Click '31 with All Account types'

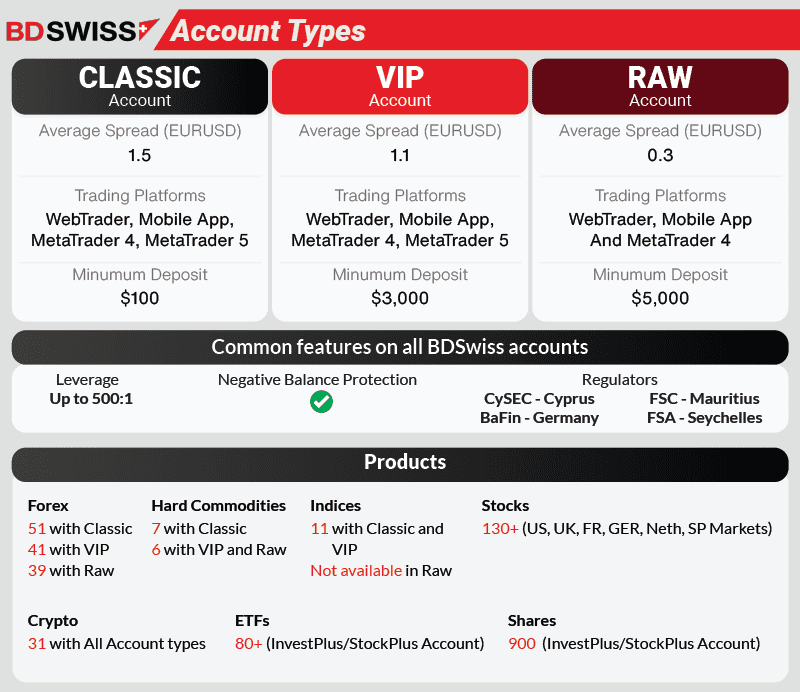[117, 644]
